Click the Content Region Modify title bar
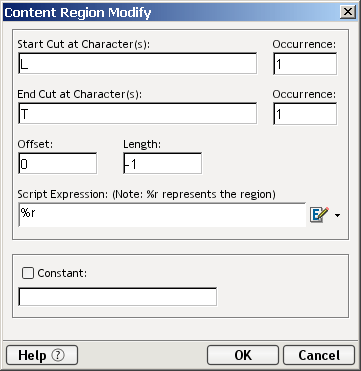Viewport: 361px width, 371px height. pos(180,12)
